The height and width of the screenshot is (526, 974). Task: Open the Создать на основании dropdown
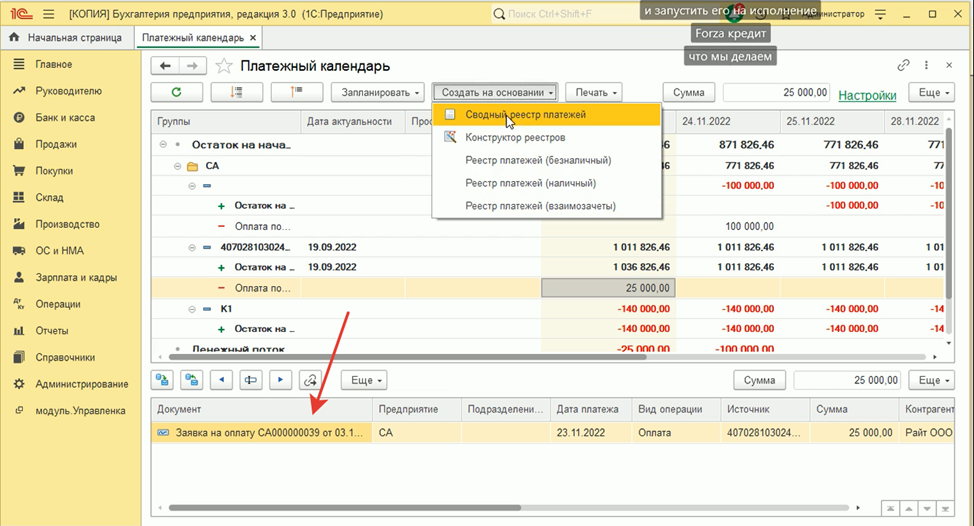[x=496, y=92]
